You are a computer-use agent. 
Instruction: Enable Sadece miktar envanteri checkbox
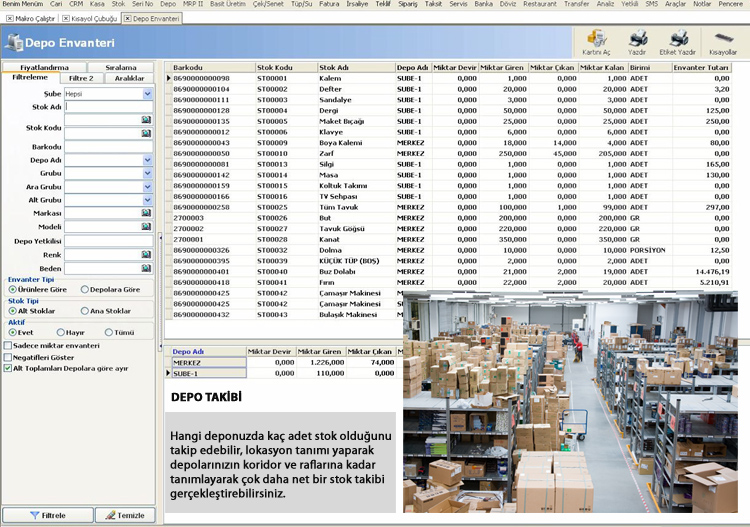(x=9, y=345)
